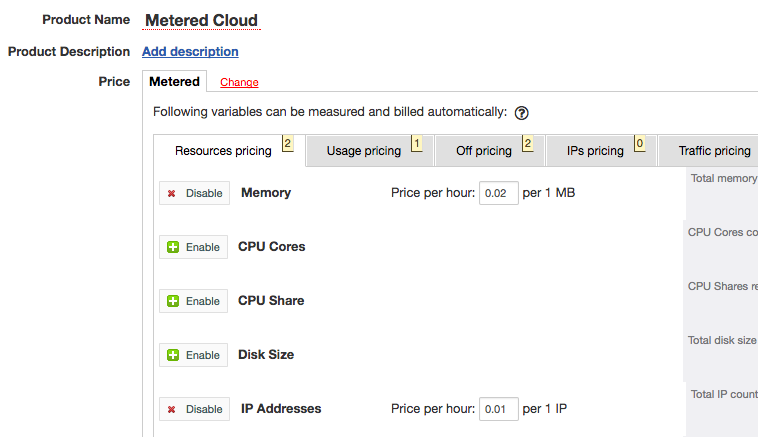
Task: Click the help question mark icon
Action: tap(522, 113)
